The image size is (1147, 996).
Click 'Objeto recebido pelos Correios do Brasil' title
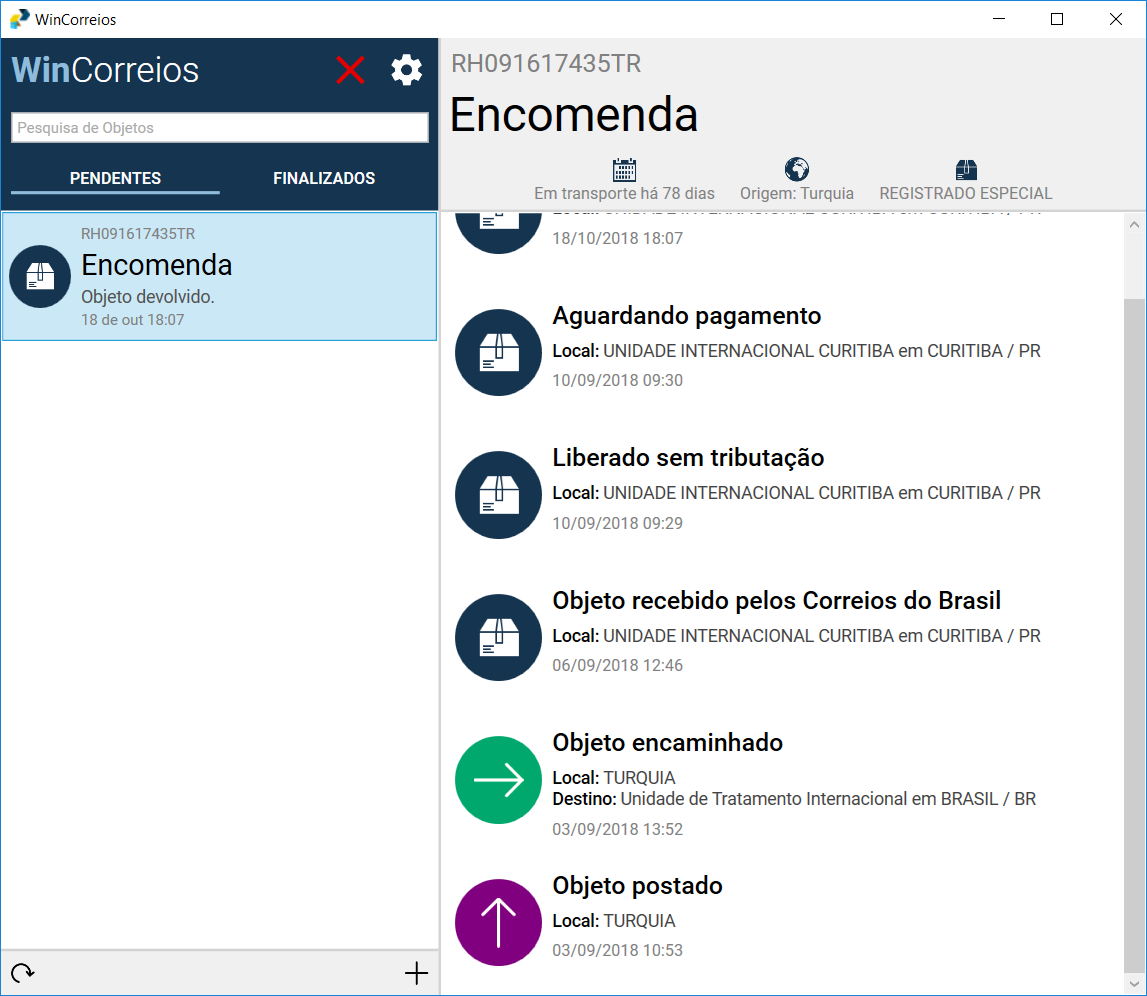(x=776, y=600)
